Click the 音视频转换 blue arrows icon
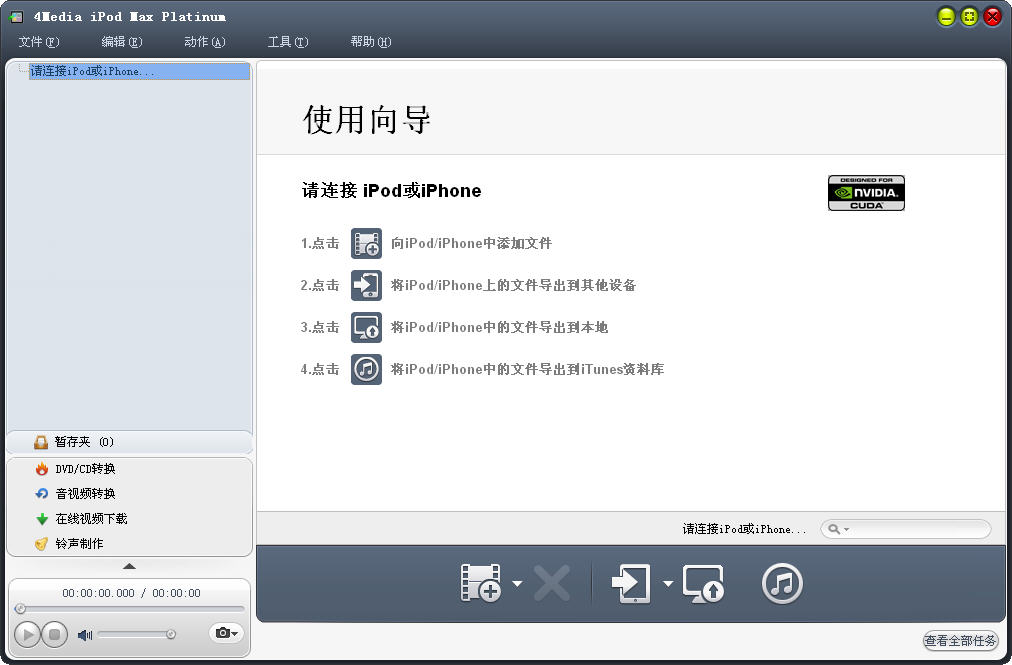 pos(42,494)
